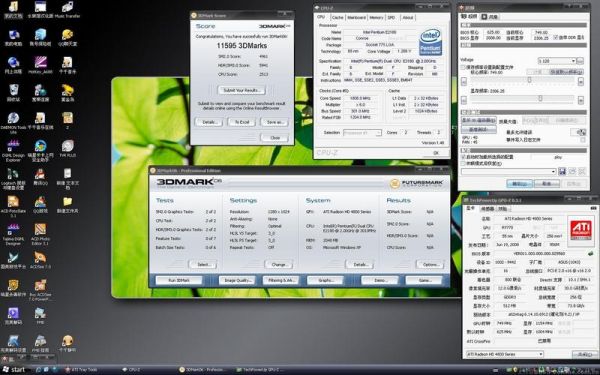Click Details button in 3DMark Score window
Screen dimensions: 600x375
[x=209, y=122]
